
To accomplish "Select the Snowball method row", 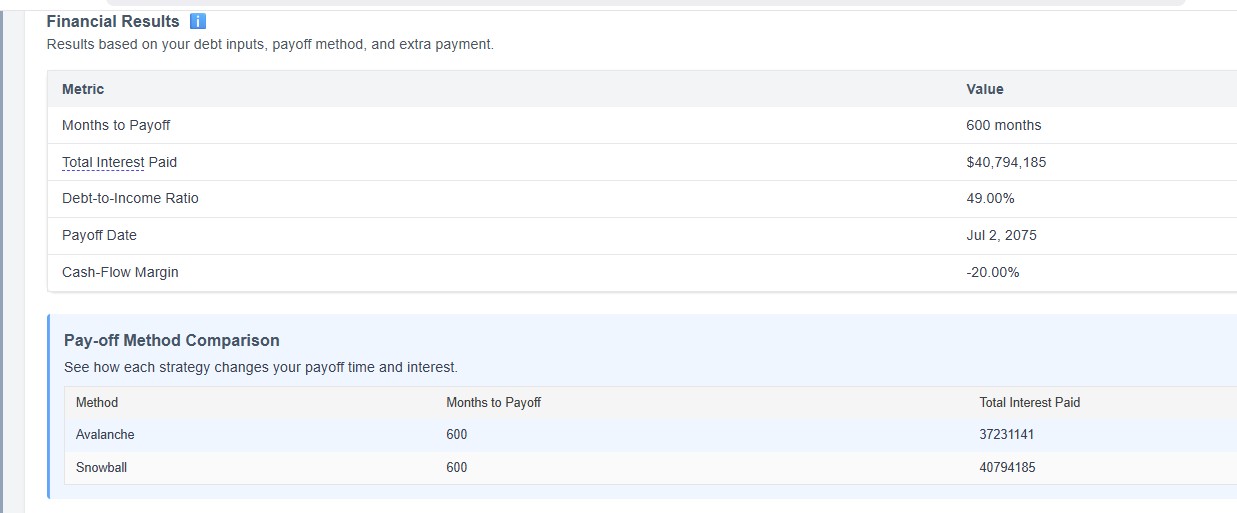I will (101, 467).
